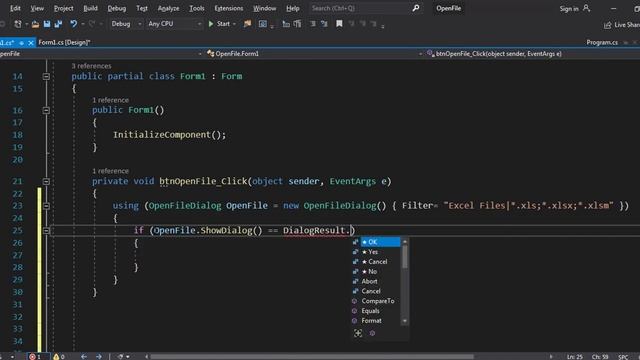640x360 pixels.
Task: Click the Open File folder icon
Action: click(x=36, y=24)
